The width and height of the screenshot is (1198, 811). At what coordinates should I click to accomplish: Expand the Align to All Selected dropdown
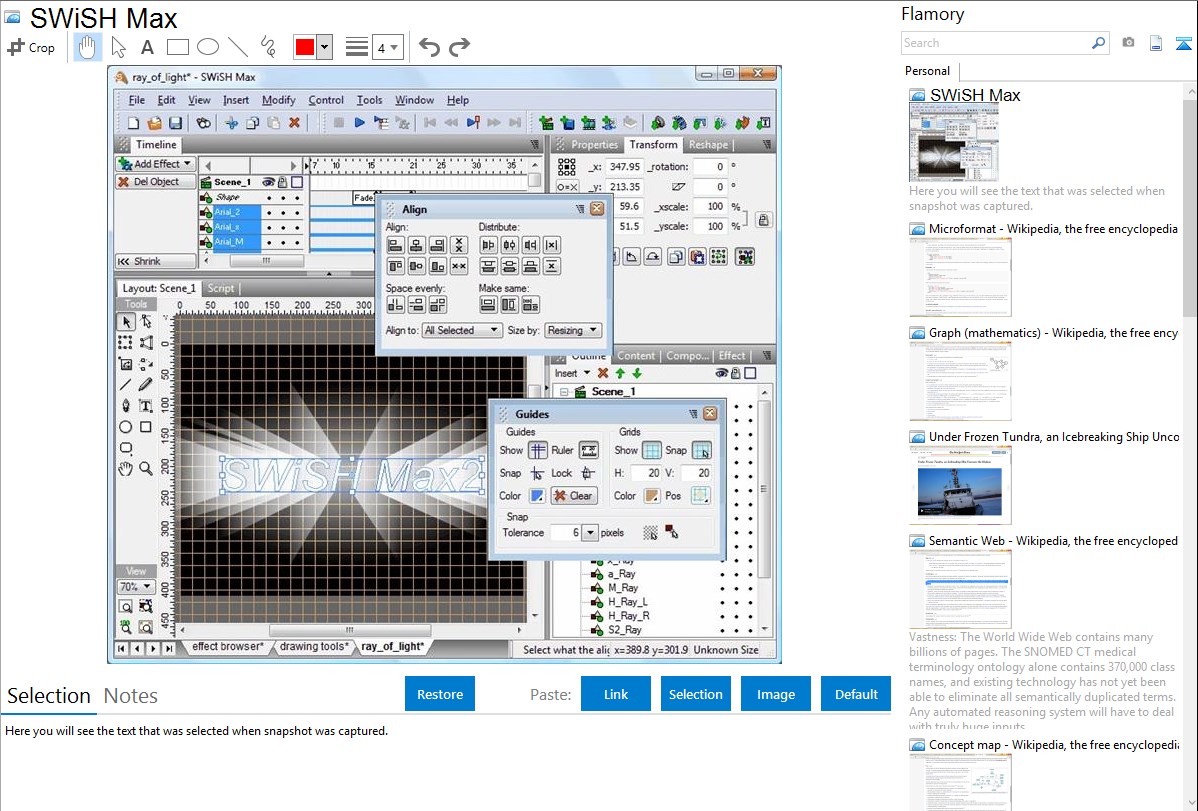(x=461, y=330)
